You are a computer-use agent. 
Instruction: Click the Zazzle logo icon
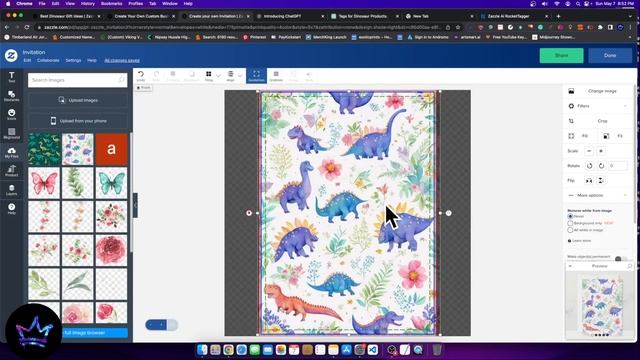click(x=11, y=56)
